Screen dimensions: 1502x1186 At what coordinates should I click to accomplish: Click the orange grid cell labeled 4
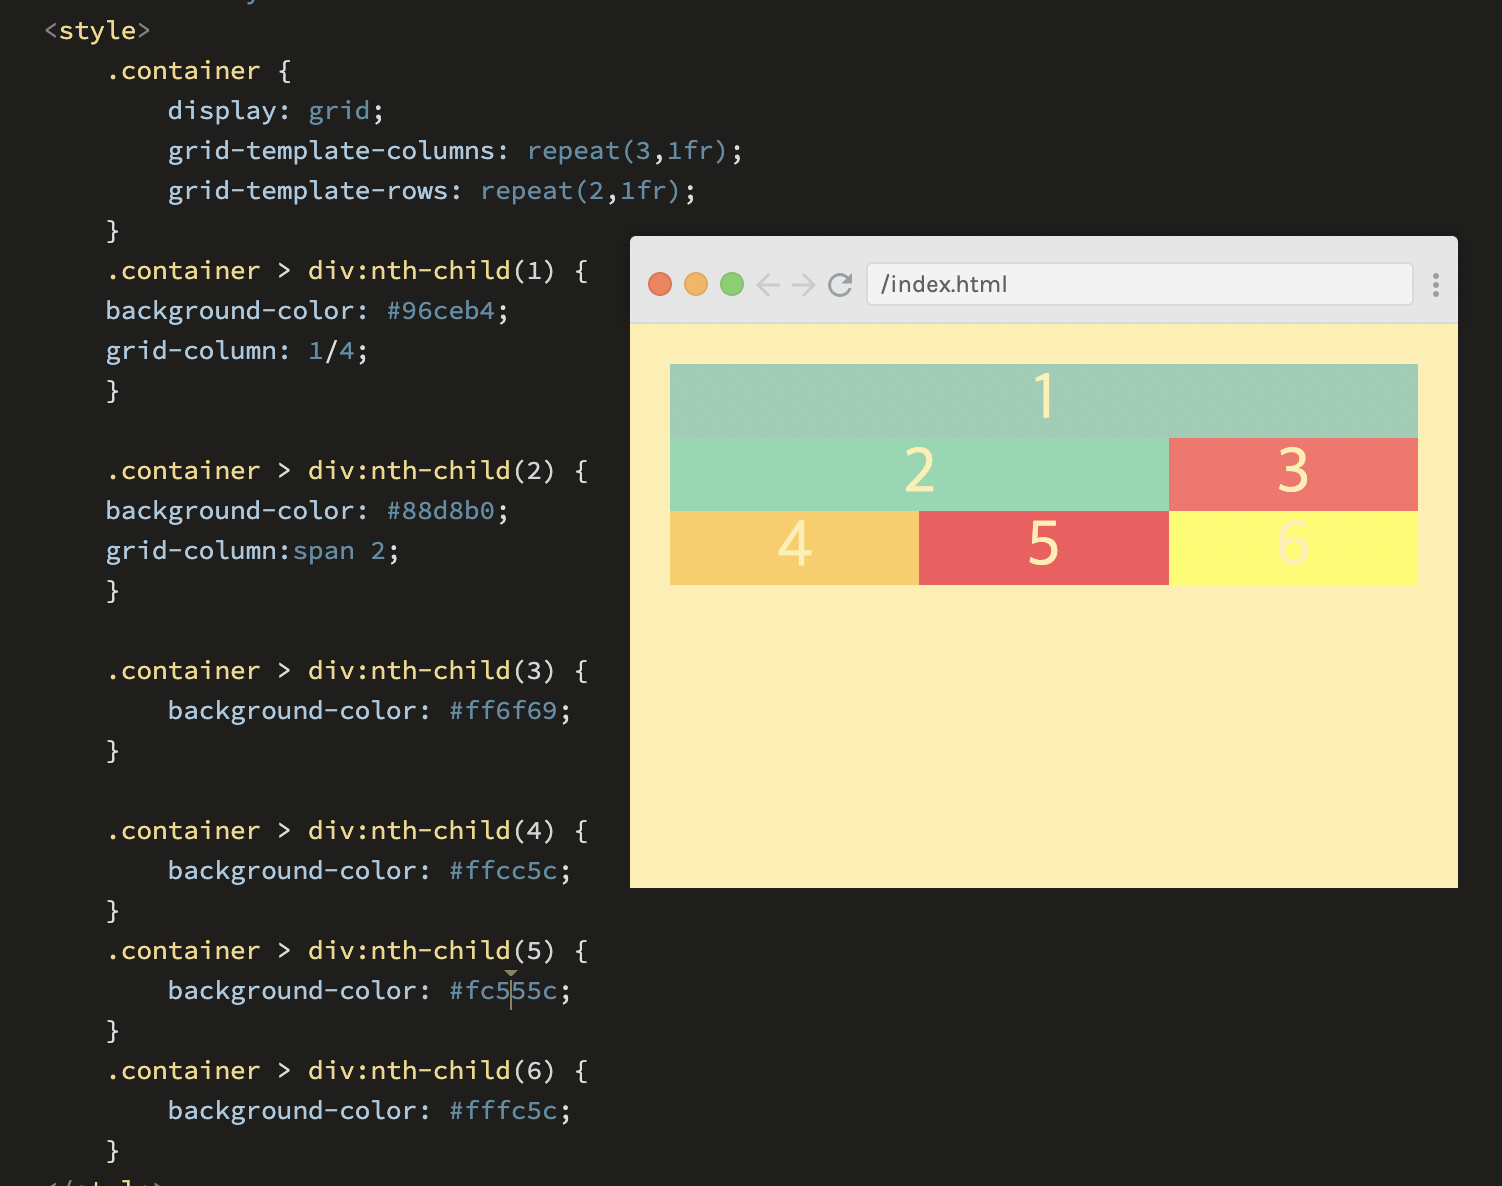tap(793, 548)
